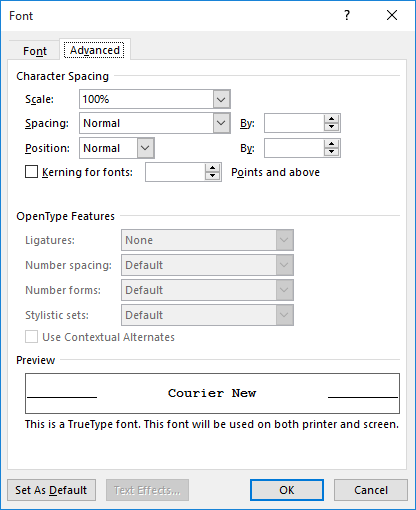Switch to the Font tab
The image size is (416, 510).
pyautogui.click(x=35, y=51)
